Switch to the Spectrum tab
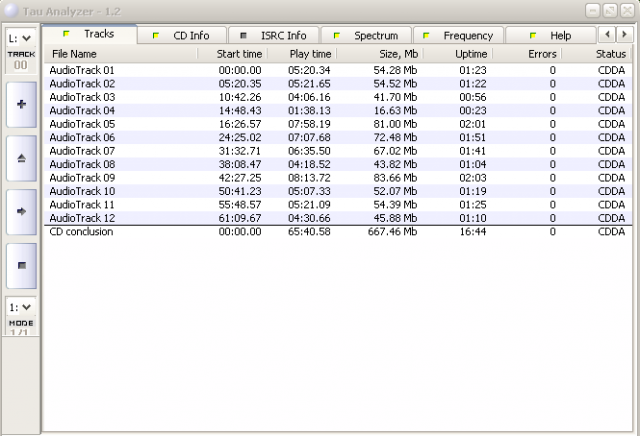Image resolution: width=640 pixels, height=436 pixels. (366, 36)
